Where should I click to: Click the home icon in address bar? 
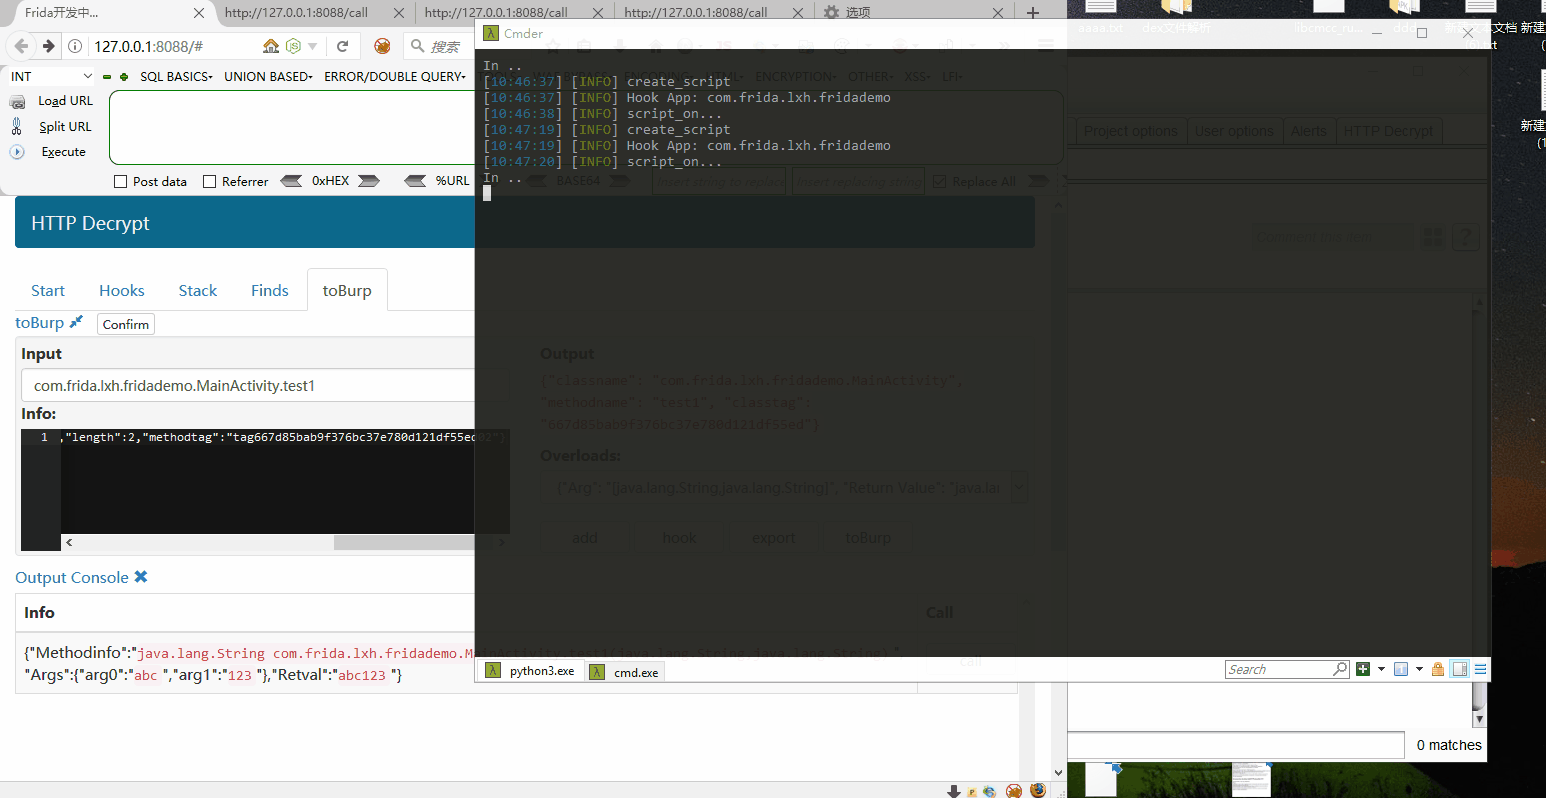coord(271,46)
